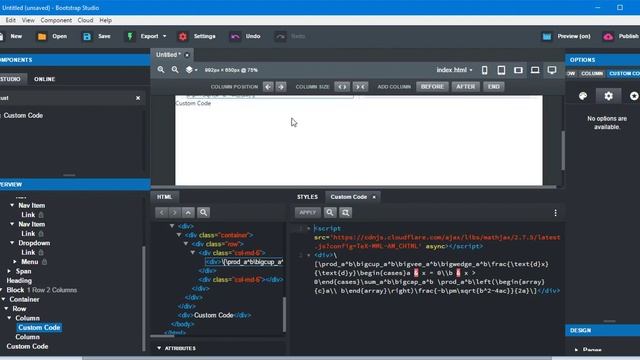Switch to the STUDIO components tab
This screenshot has height=360, width=640.
click(11, 79)
